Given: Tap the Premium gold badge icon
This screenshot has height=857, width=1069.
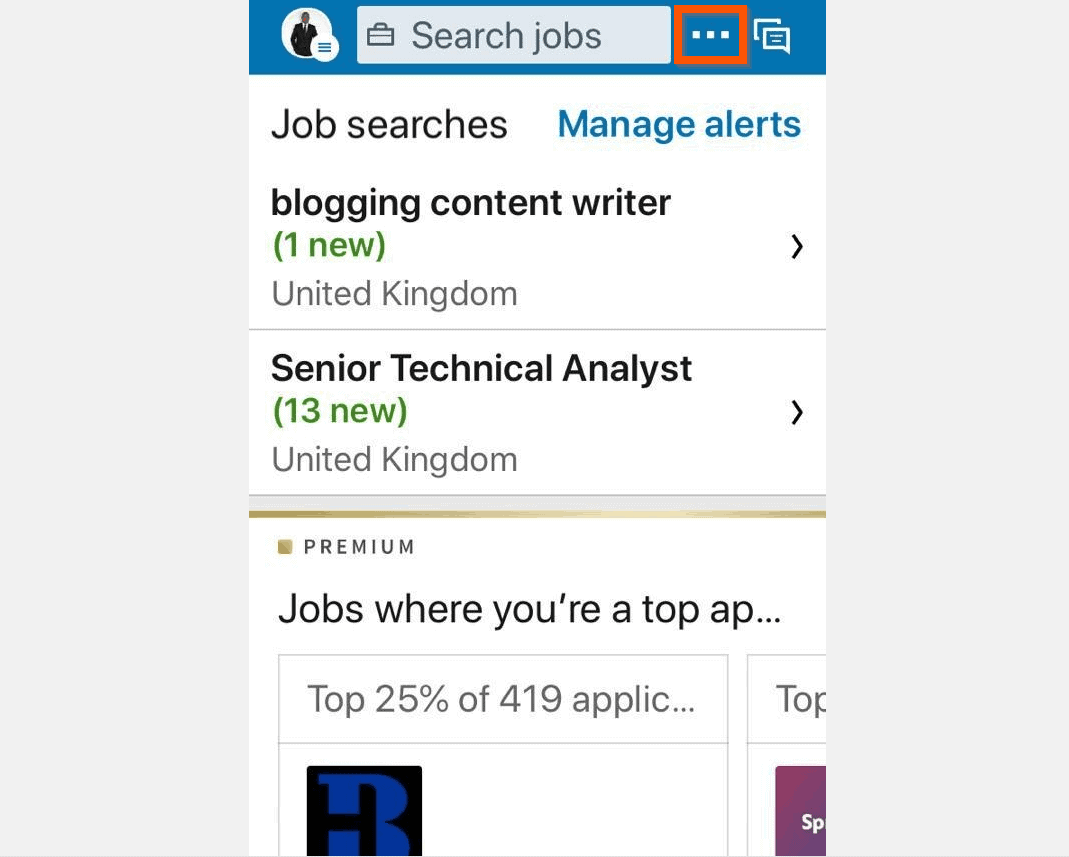Looking at the screenshot, I should 286,546.
